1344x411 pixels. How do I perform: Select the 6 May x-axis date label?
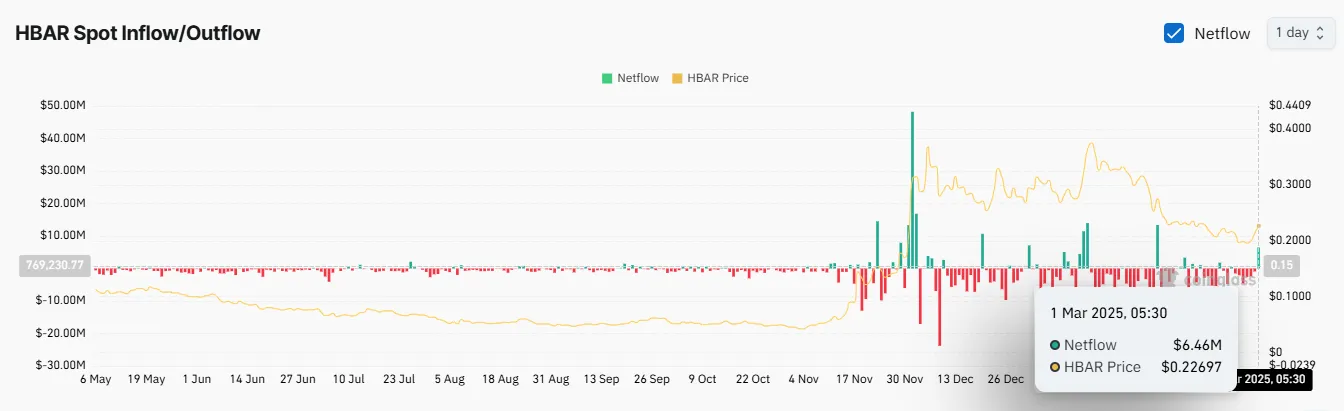click(95, 380)
